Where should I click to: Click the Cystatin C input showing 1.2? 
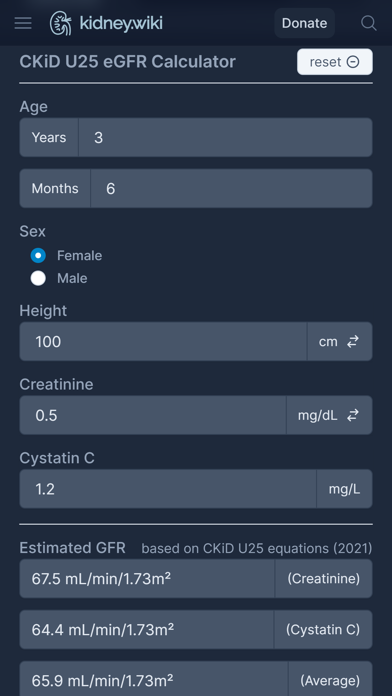(168, 489)
